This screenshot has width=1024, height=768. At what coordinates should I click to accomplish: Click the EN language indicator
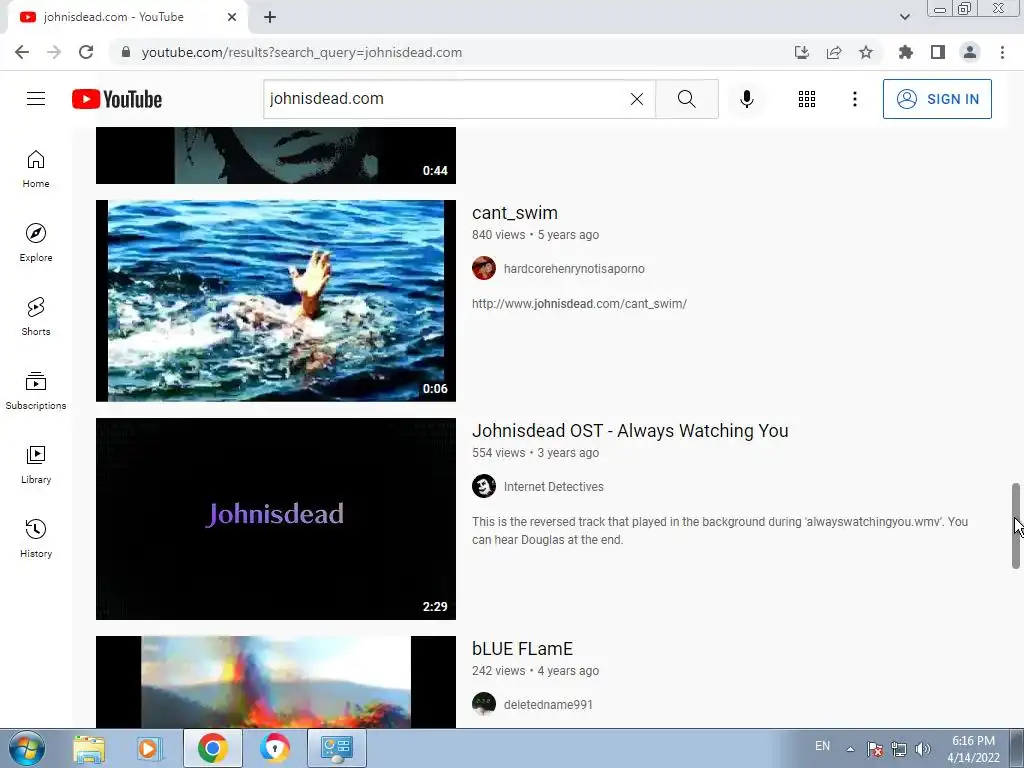(x=822, y=746)
